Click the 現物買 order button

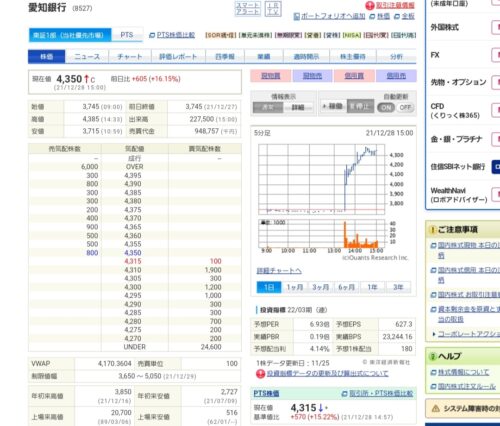(271, 76)
